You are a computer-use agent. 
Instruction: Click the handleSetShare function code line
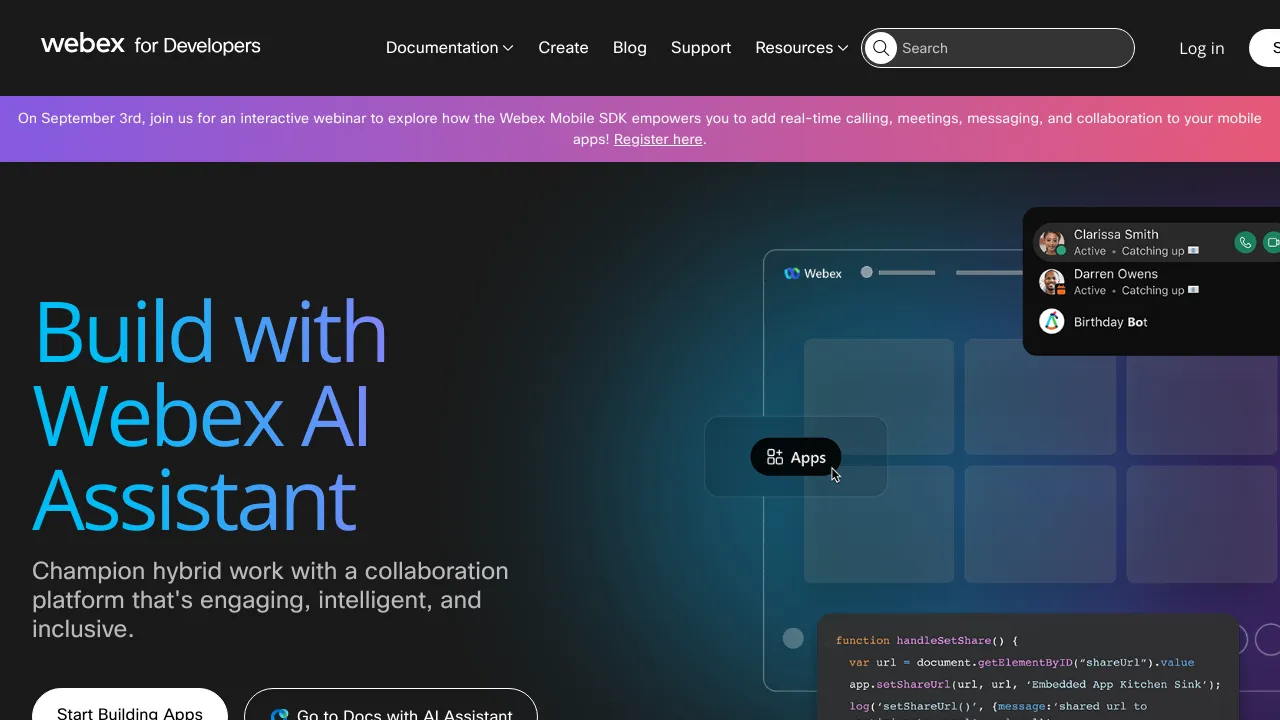pyautogui.click(x=926, y=640)
